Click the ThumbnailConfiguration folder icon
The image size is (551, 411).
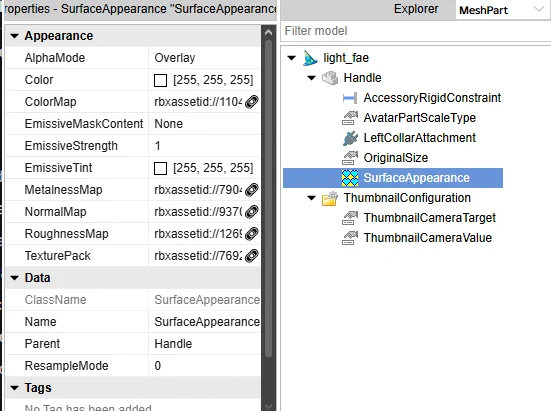330,198
